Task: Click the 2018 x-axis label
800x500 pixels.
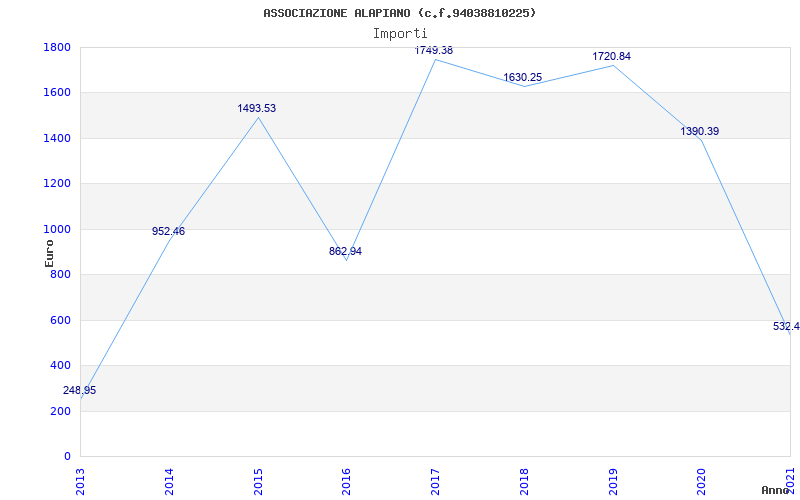Action: (x=523, y=482)
